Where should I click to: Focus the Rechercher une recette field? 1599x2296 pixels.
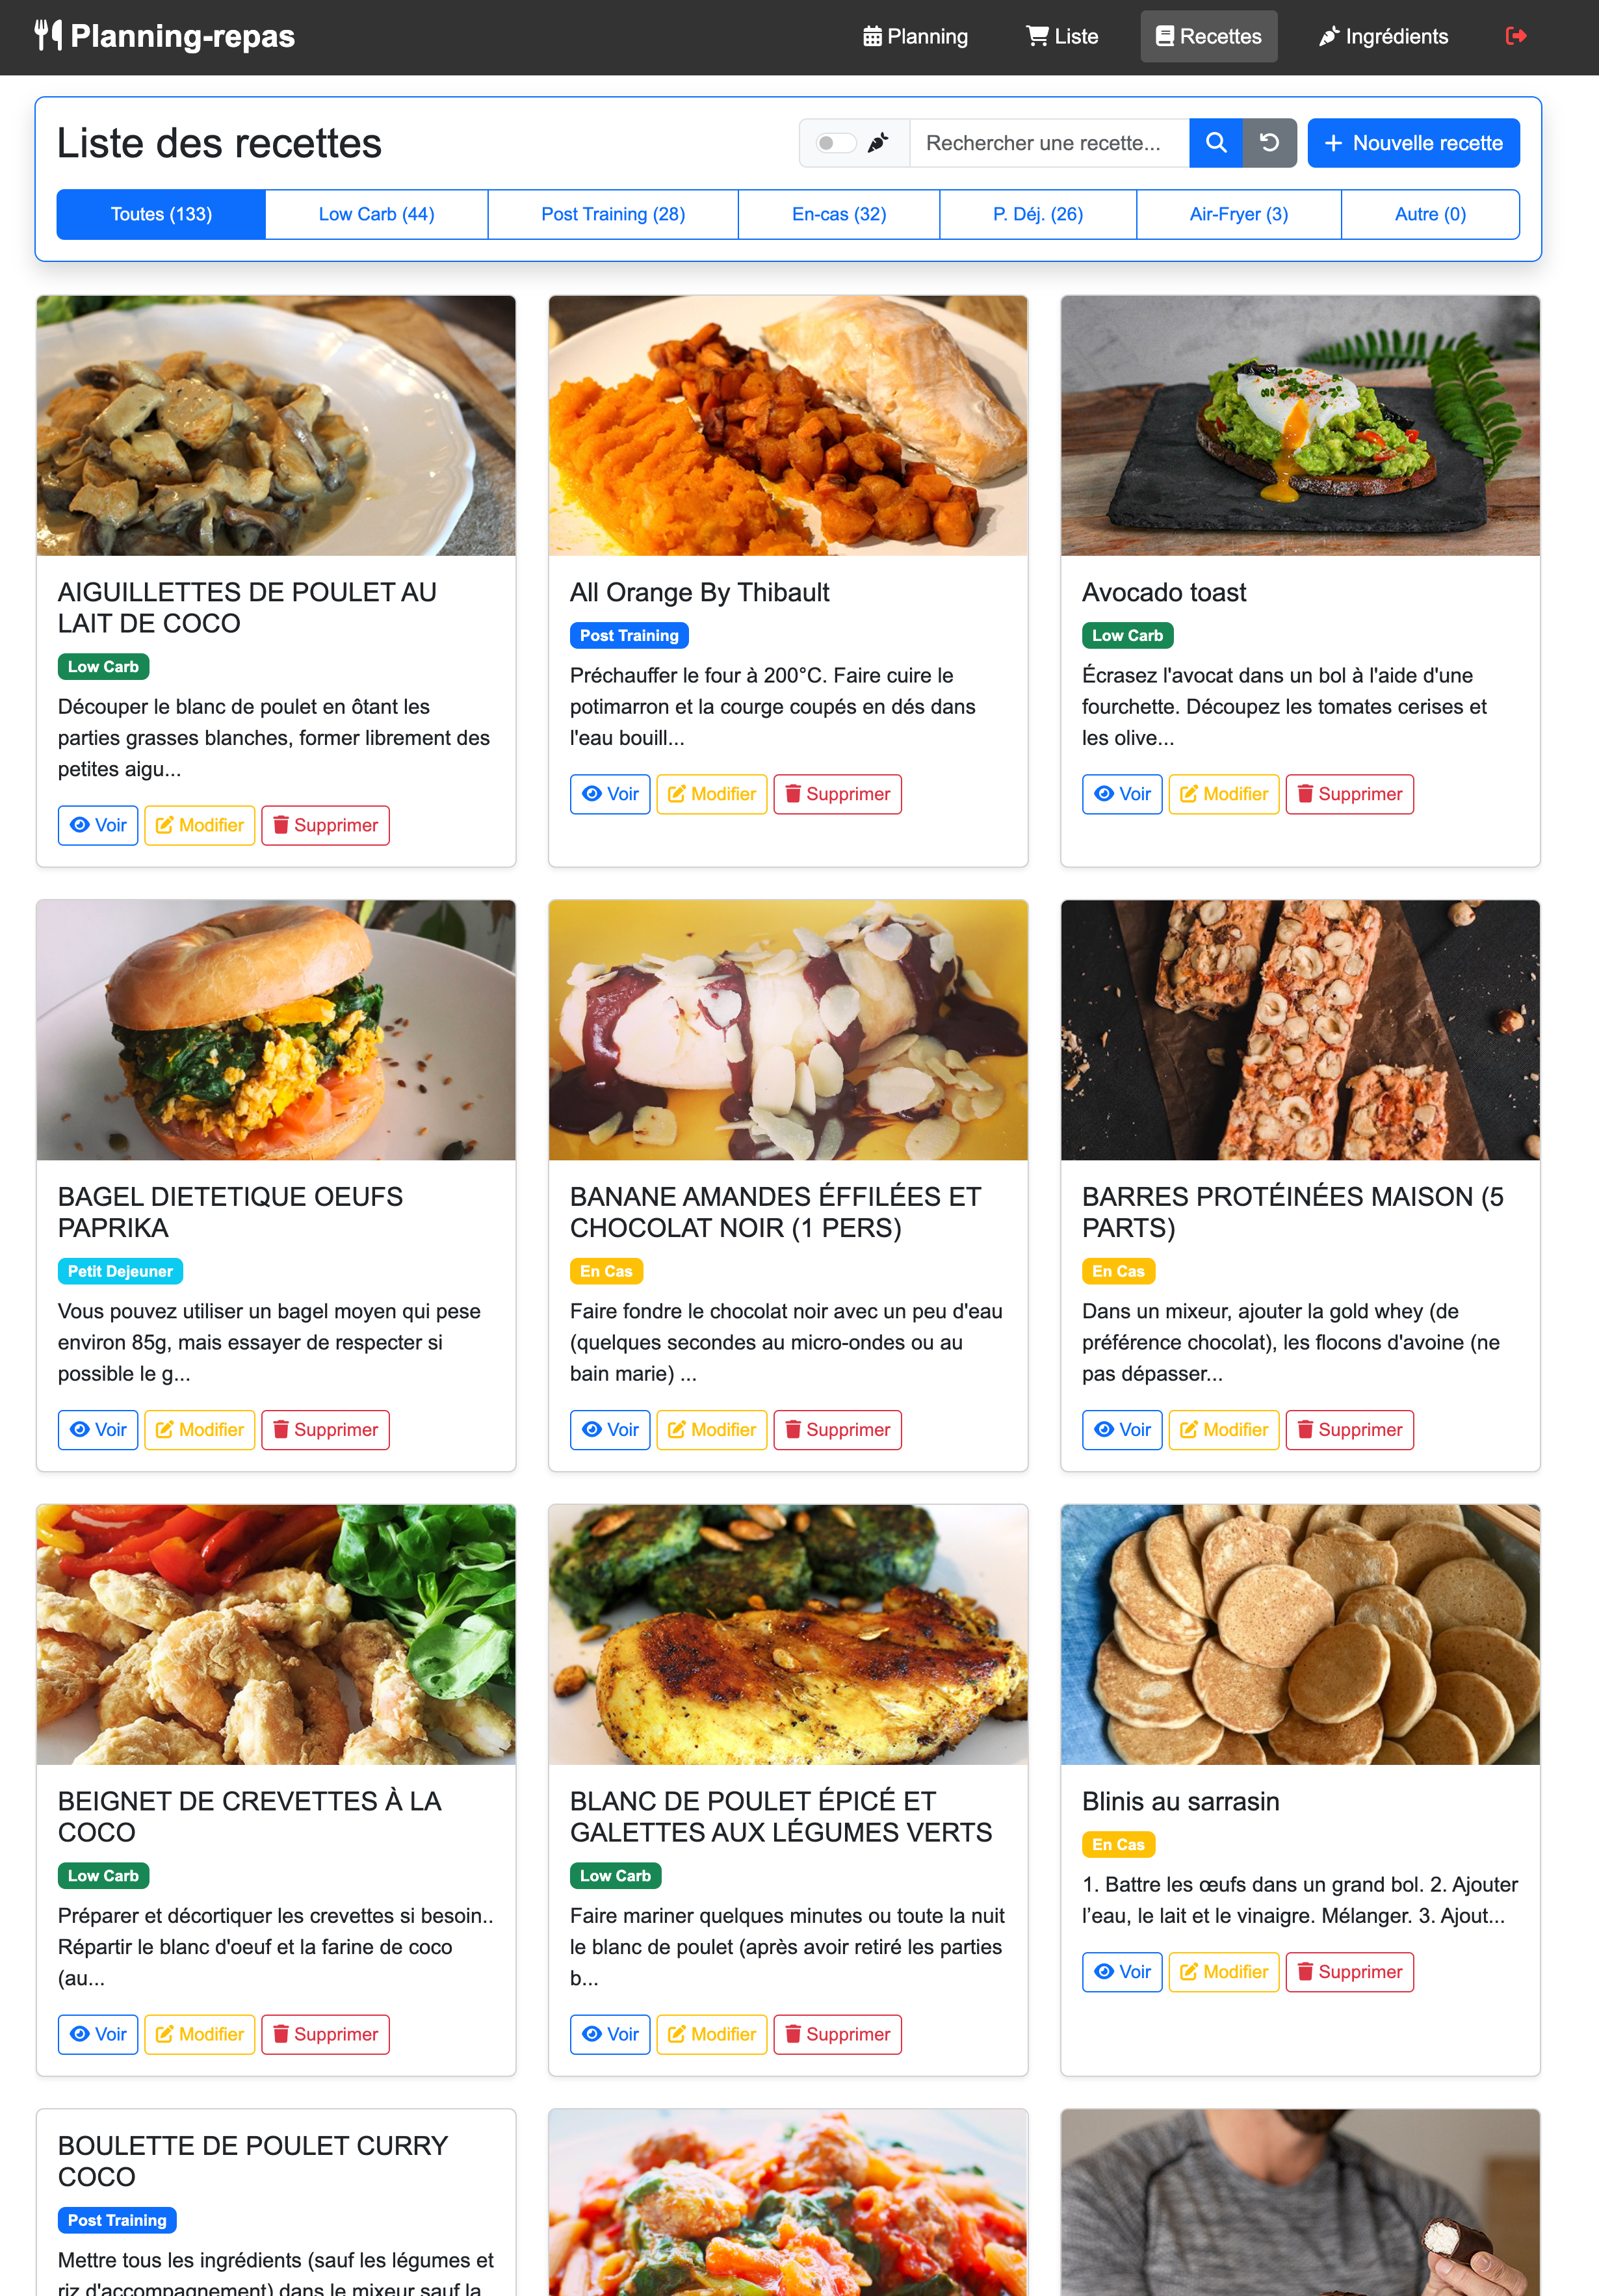1048,143
